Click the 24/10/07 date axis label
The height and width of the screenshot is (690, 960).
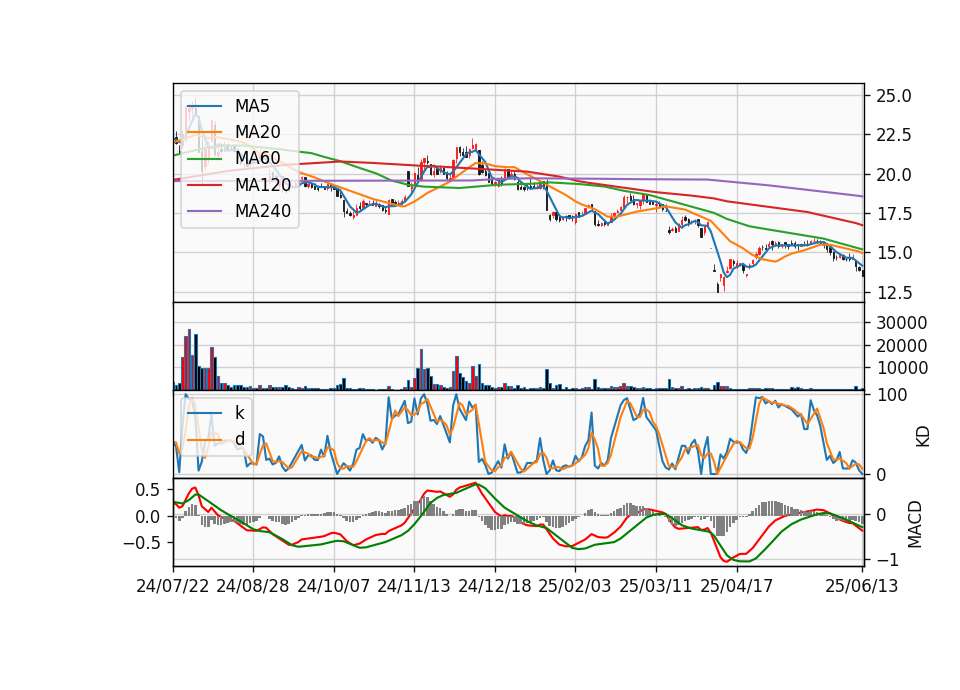pos(334,586)
